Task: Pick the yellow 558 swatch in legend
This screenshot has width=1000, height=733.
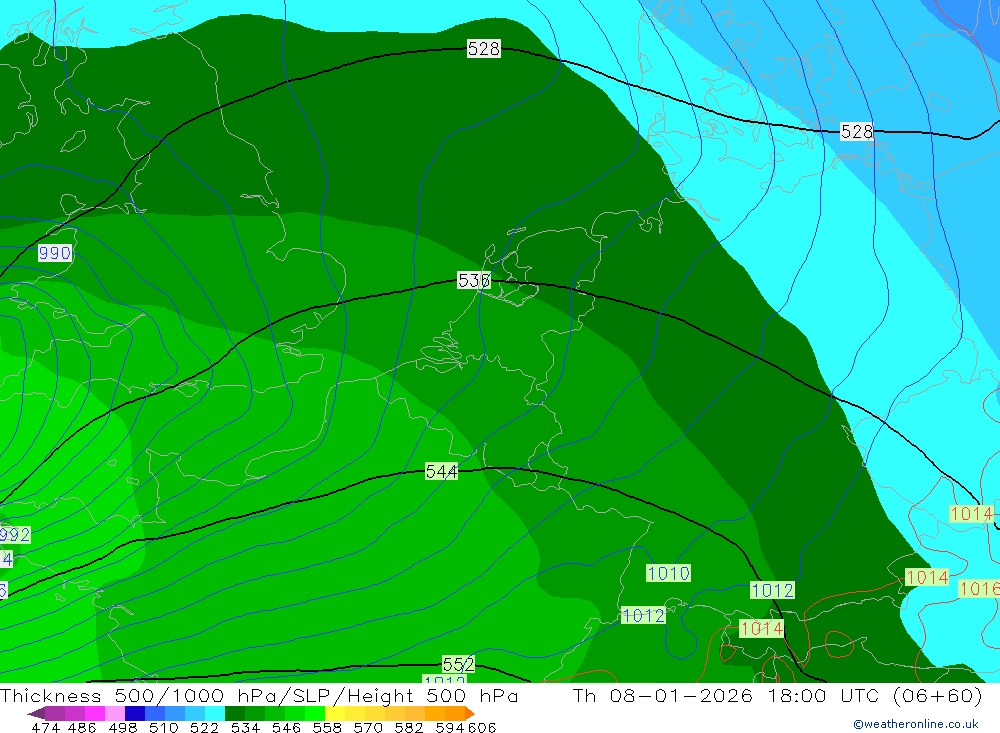Action: 335,714
